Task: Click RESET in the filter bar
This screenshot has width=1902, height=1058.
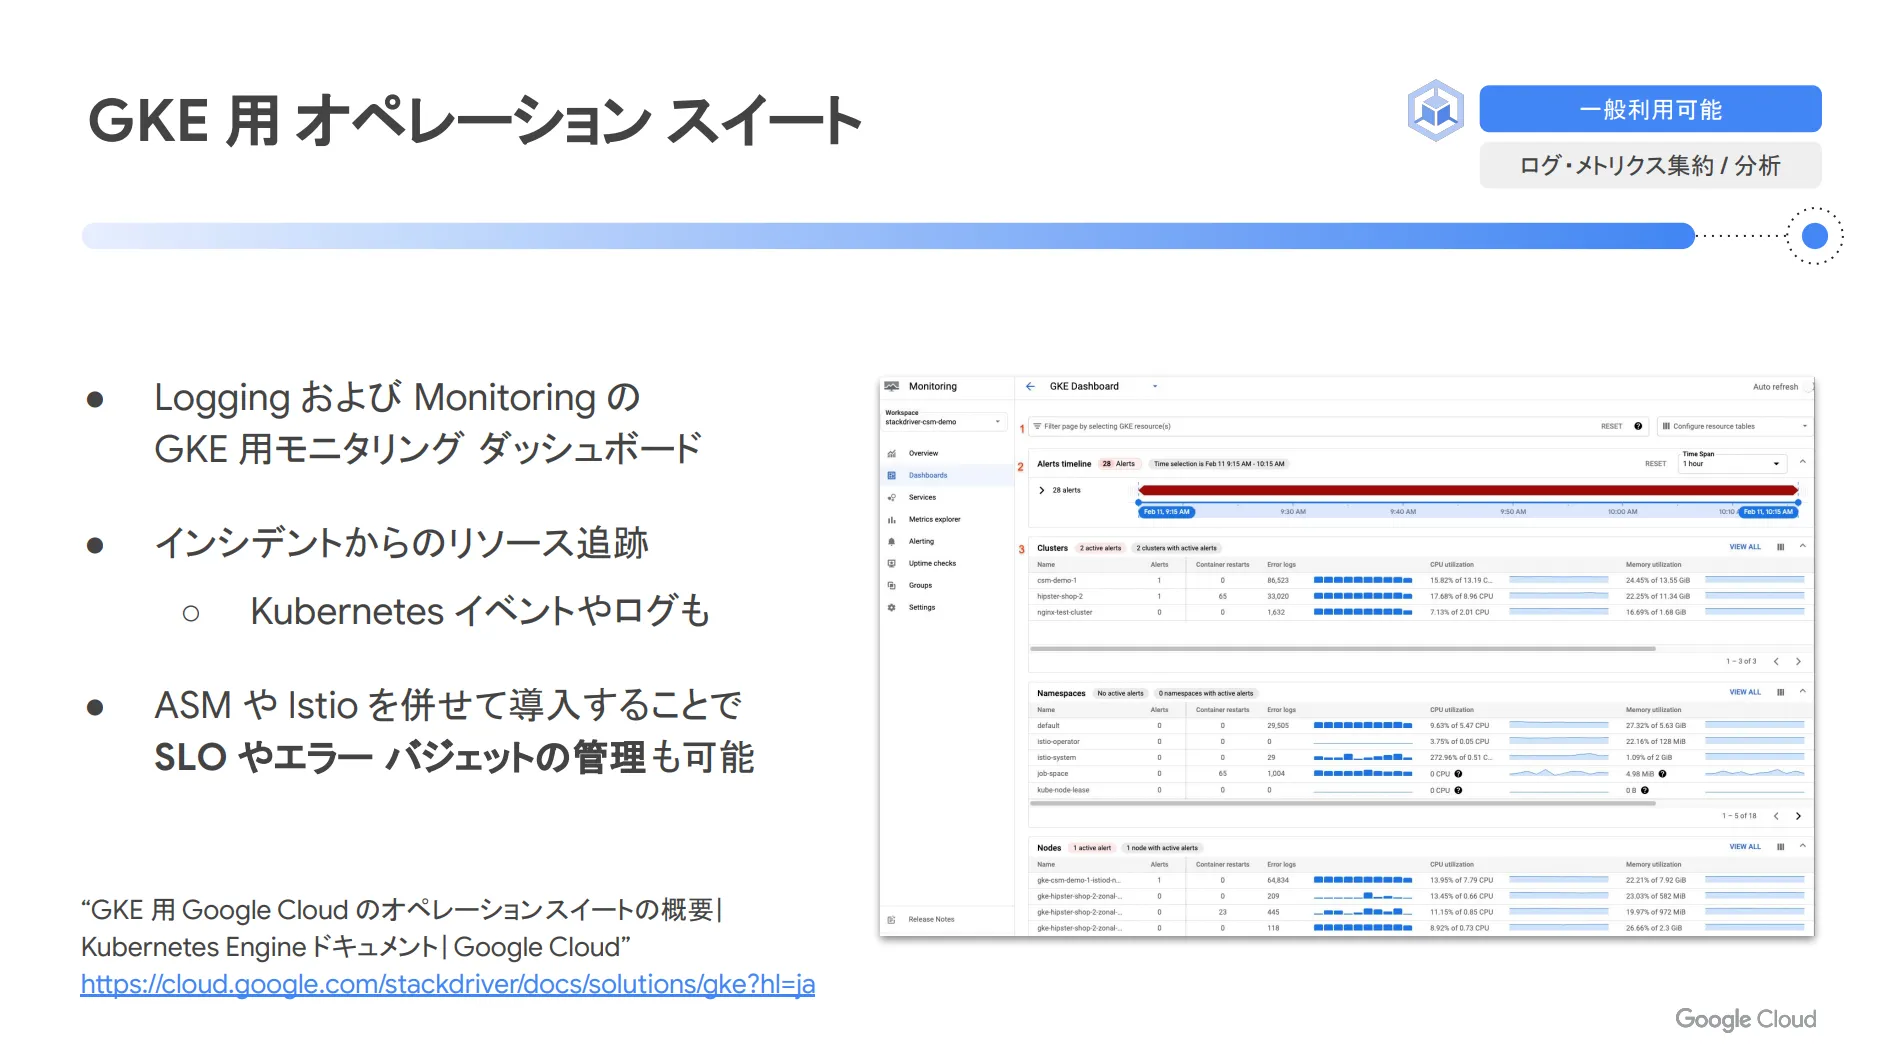Action: click(x=1611, y=426)
